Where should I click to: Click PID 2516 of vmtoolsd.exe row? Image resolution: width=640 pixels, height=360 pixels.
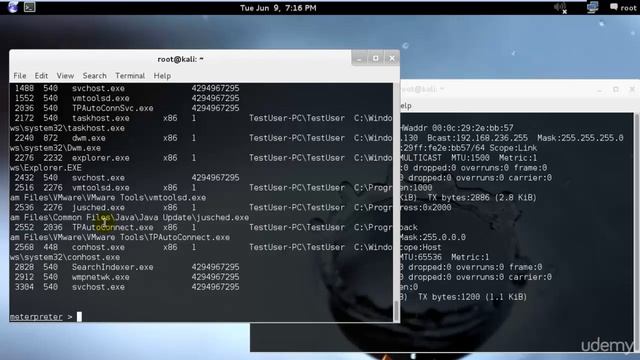(x=24, y=188)
